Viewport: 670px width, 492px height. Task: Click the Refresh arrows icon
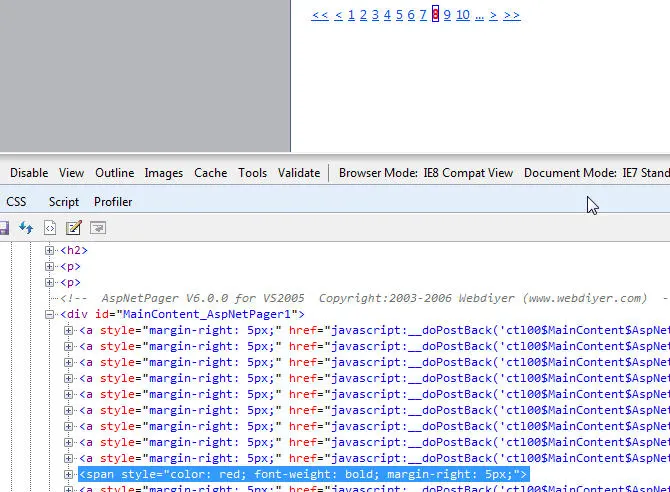coord(27,228)
